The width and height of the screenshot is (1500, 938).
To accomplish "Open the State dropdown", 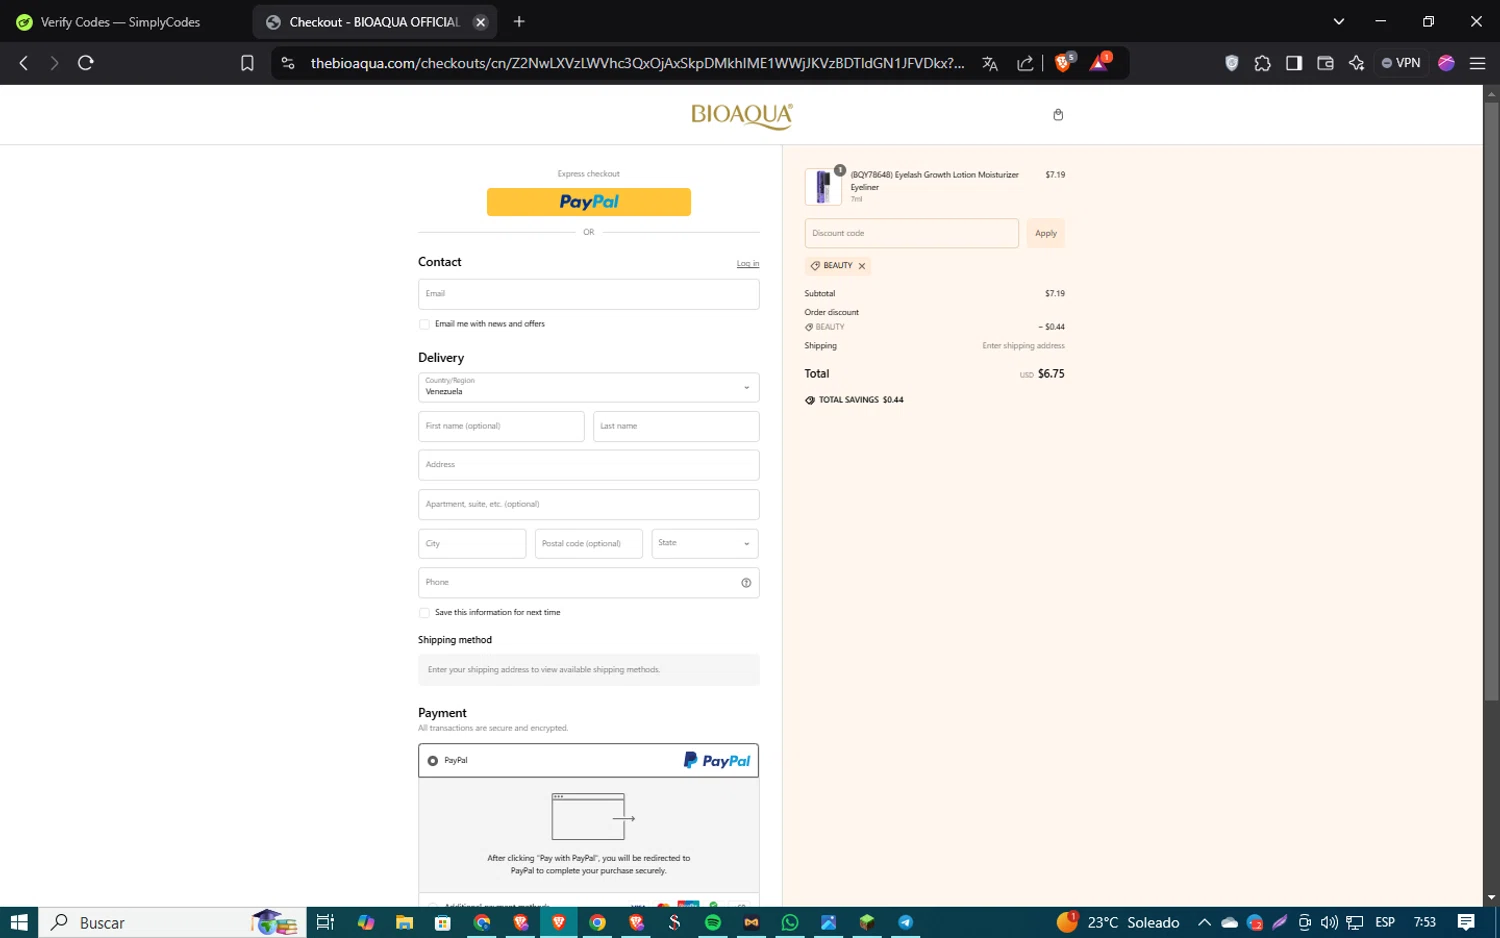I will click(705, 544).
